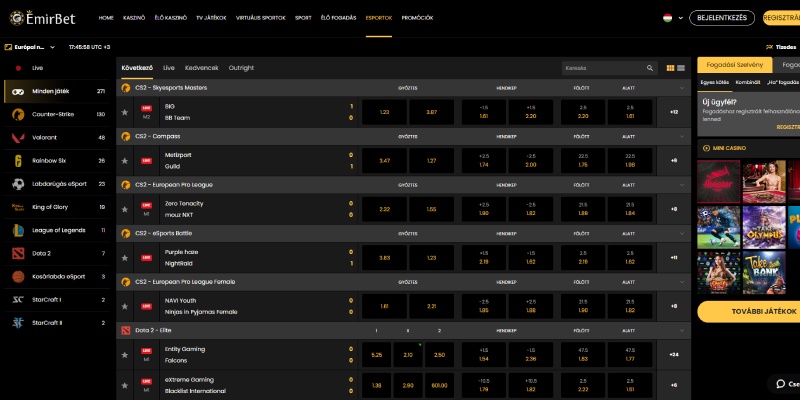Collapse the Dota 2 - Elite section
This screenshot has width=800, height=400.
click(x=682, y=331)
